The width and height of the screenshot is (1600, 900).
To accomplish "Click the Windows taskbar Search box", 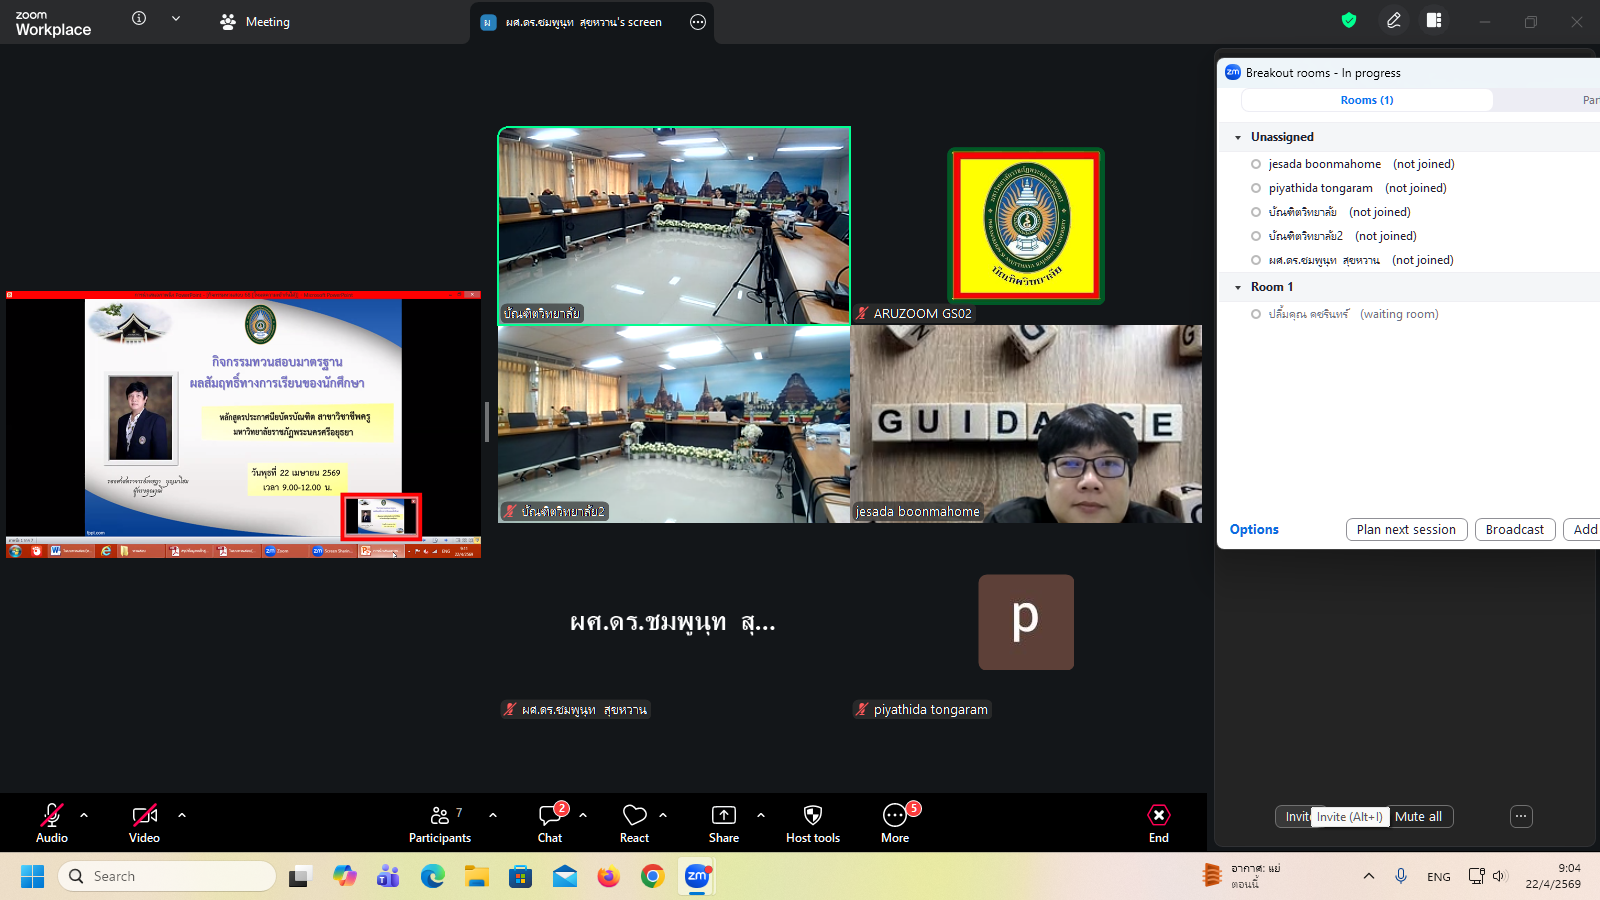I will click(x=168, y=876).
